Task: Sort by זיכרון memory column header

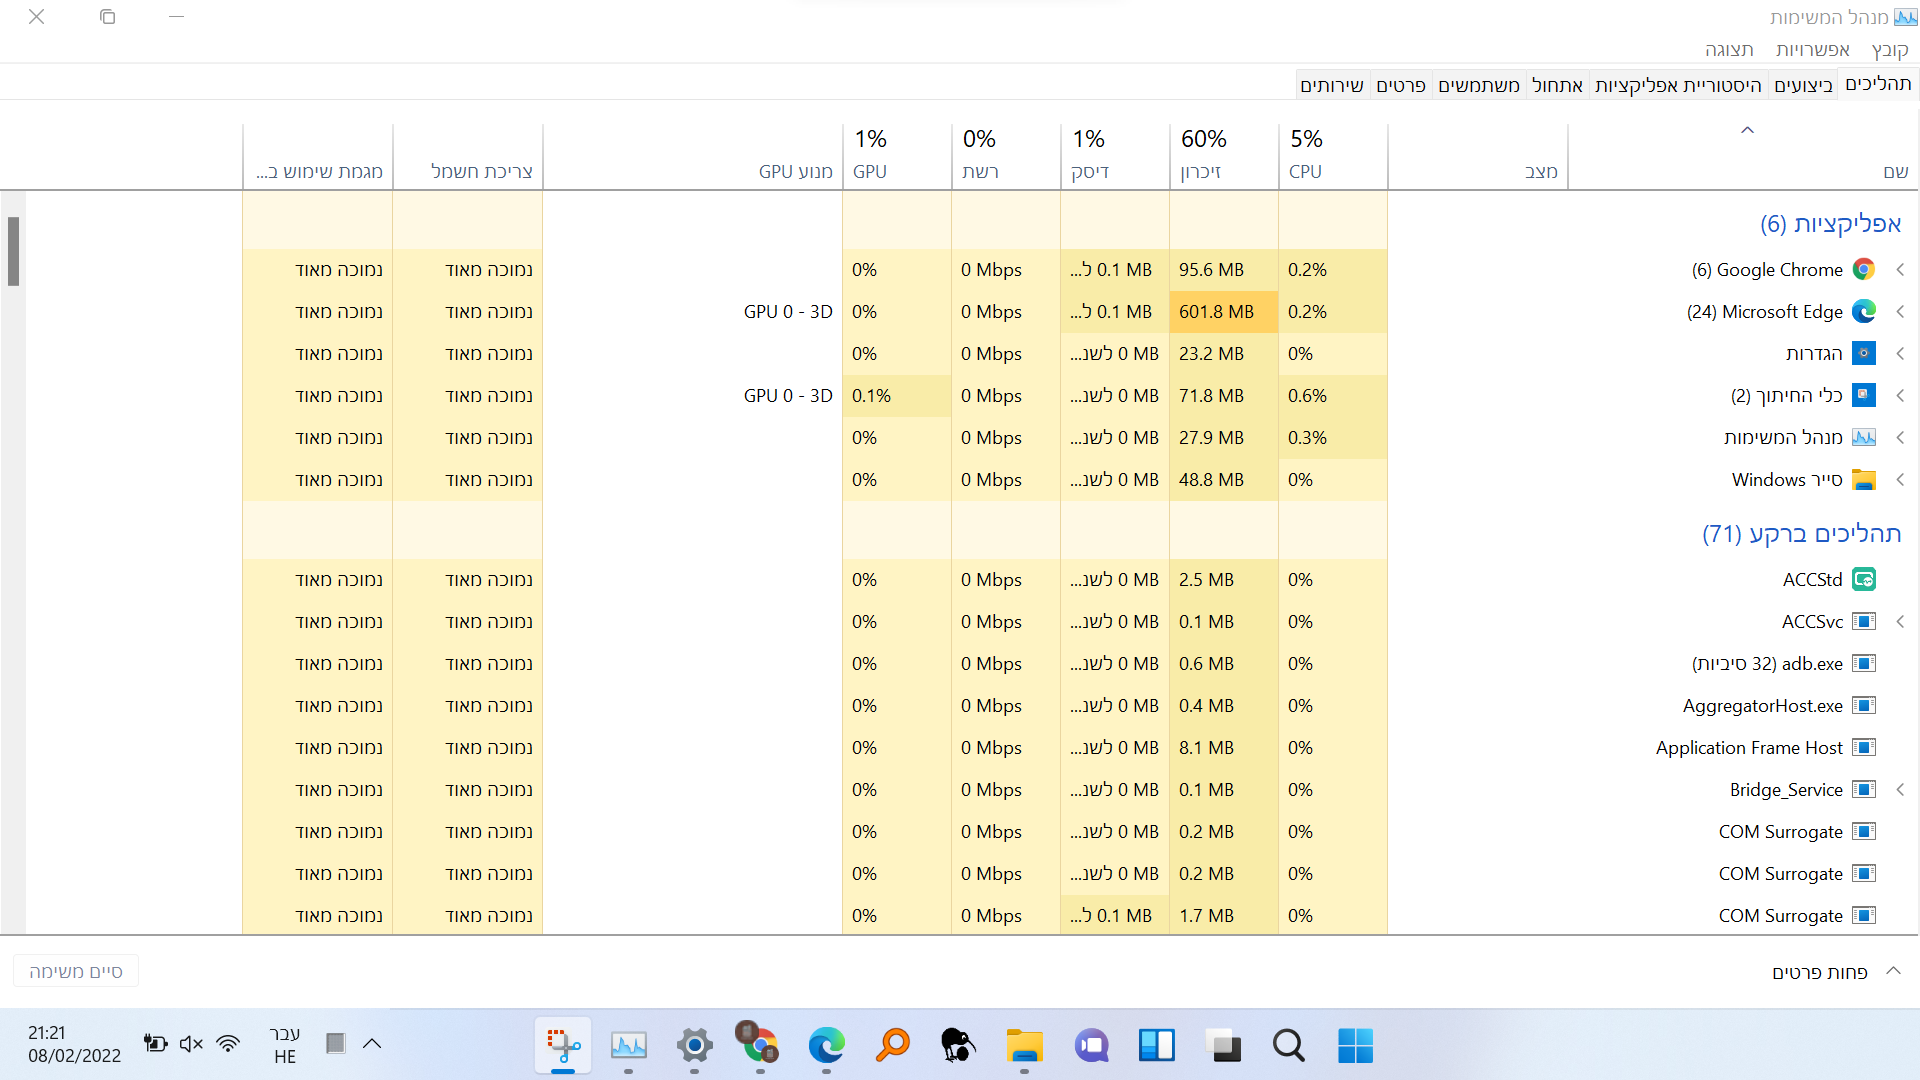Action: [1224, 156]
